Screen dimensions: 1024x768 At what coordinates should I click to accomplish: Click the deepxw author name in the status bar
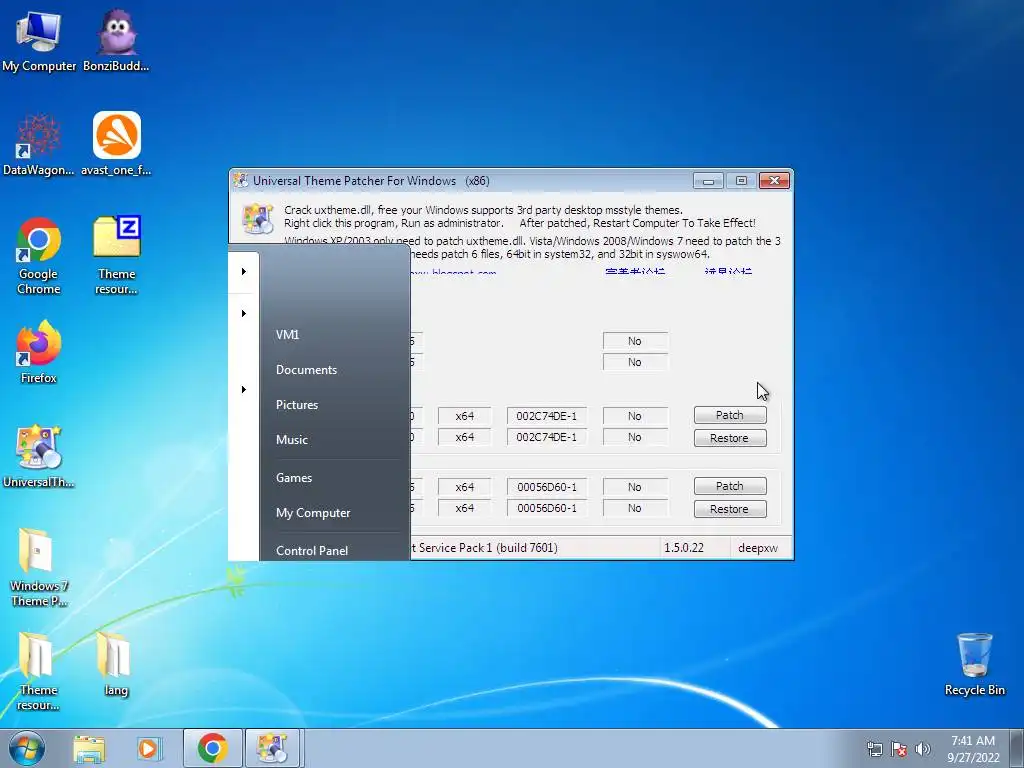click(758, 548)
